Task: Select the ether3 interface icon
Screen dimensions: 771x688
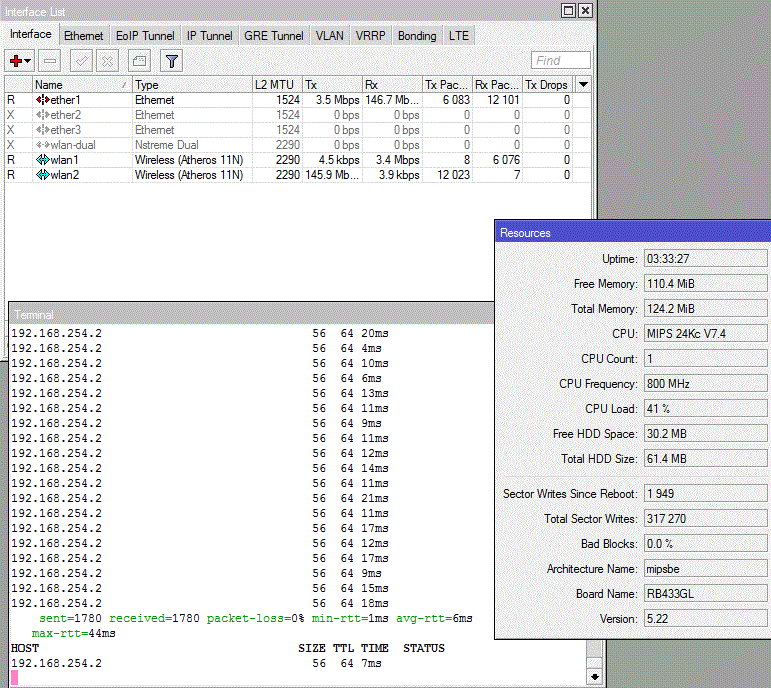Action: 43,130
